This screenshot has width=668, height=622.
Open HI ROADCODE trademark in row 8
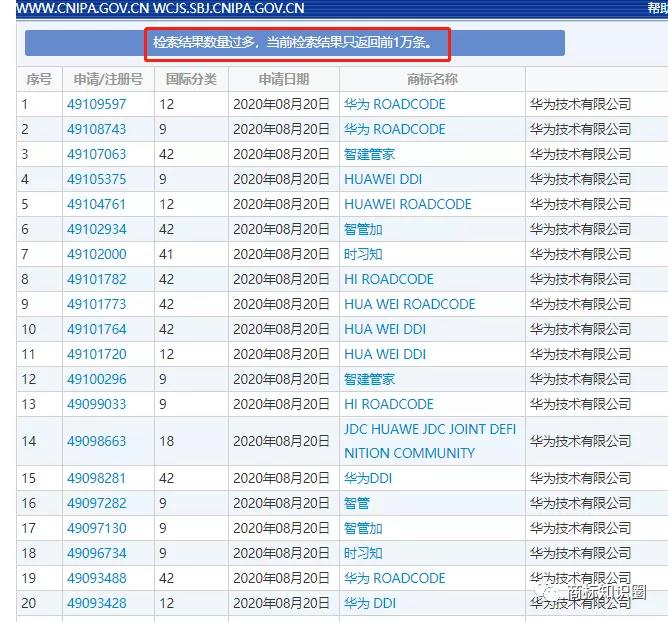coord(389,279)
